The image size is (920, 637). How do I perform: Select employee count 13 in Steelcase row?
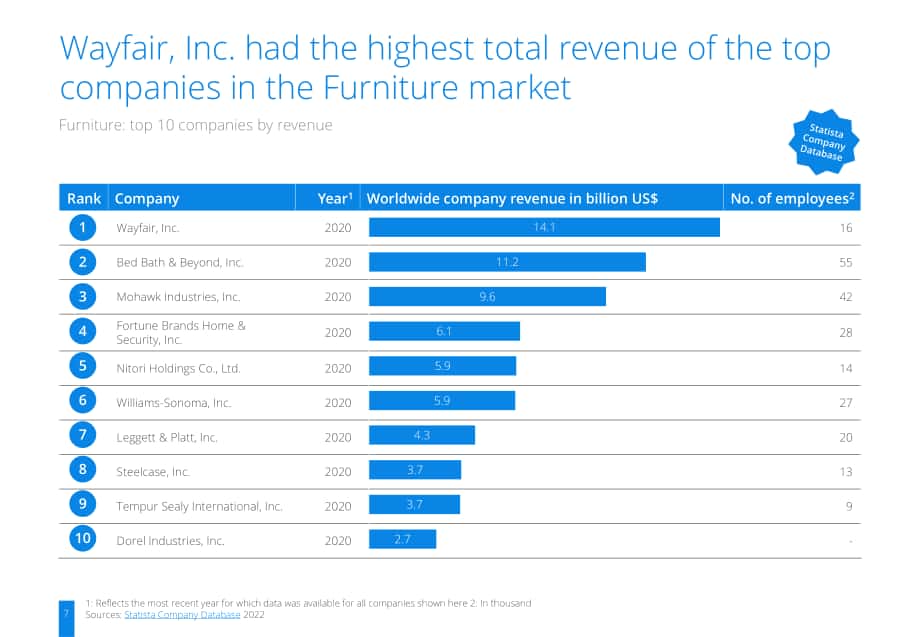(845, 472)
